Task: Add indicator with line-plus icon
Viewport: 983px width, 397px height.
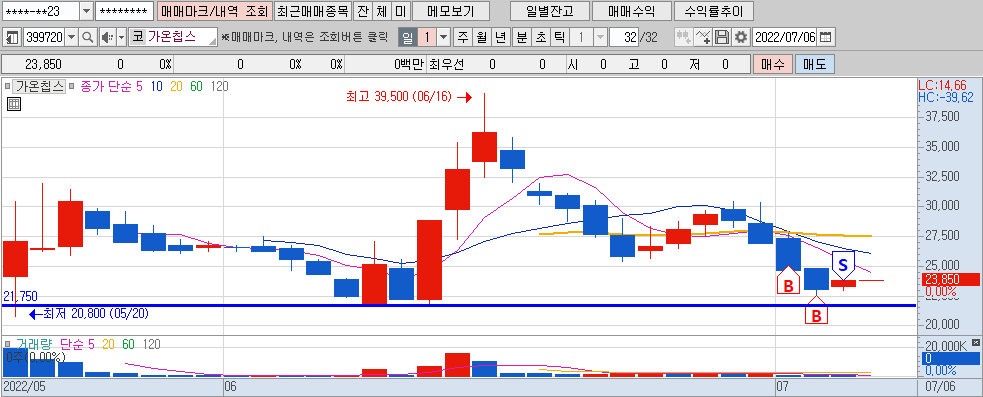Action: click(703, 37)
